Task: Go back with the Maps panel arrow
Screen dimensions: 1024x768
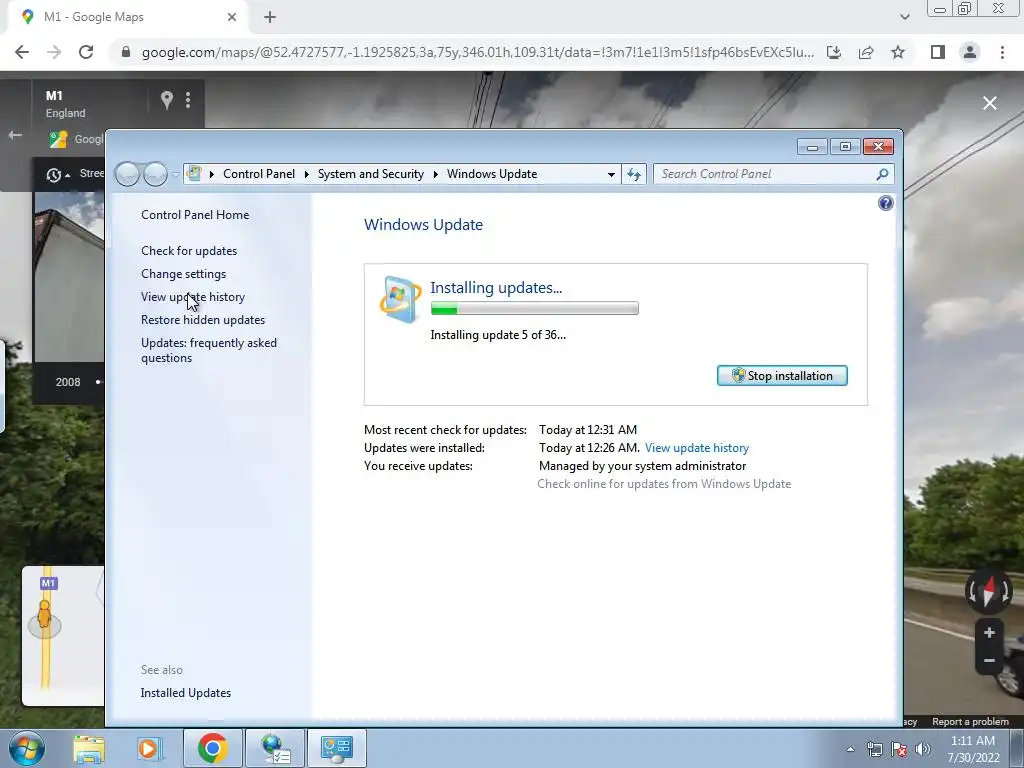Action: tap(15, 135)
